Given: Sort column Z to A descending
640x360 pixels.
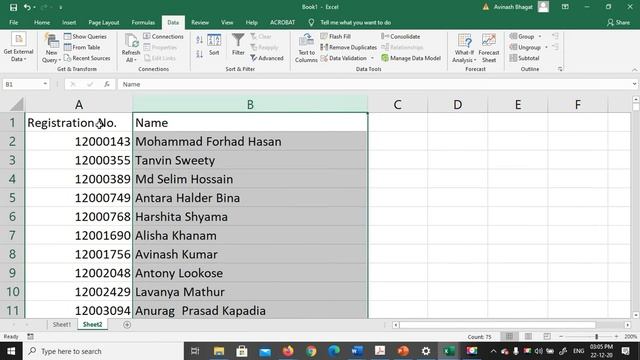Looking at the screenshot, I should (199, 54).
